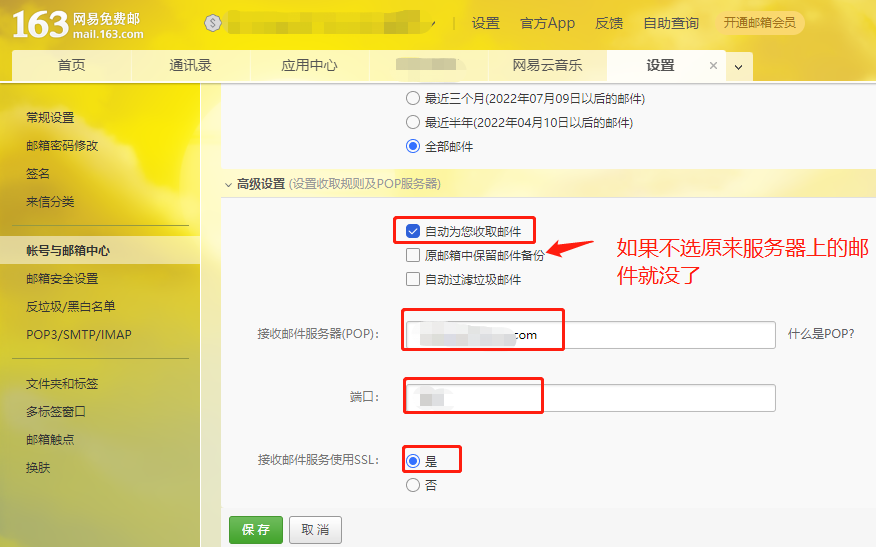Toggle 自动为您收取邮件 checkbox
This screenshot has height=547, width=876.
pyautogui.click(x=413, y=231)
